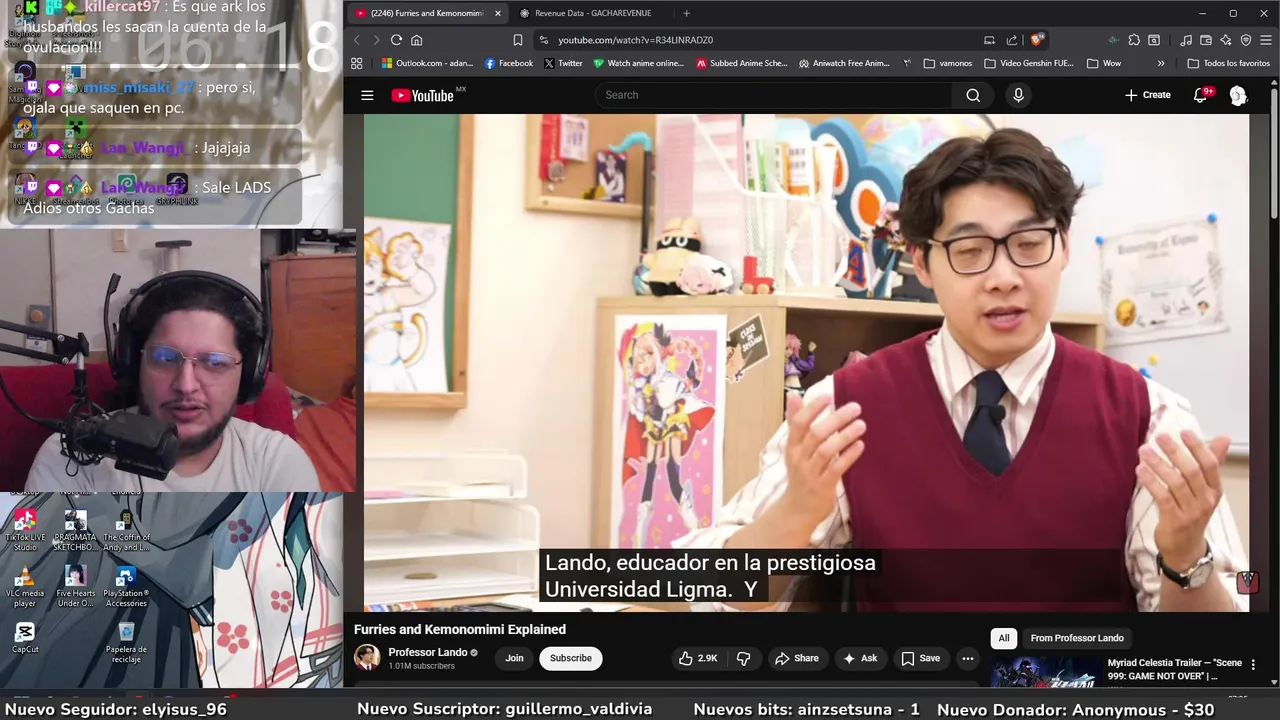1280x720 pixels.
Task: Select the From Professor Lando filter chip
Action: click(x=1077, y=638)
